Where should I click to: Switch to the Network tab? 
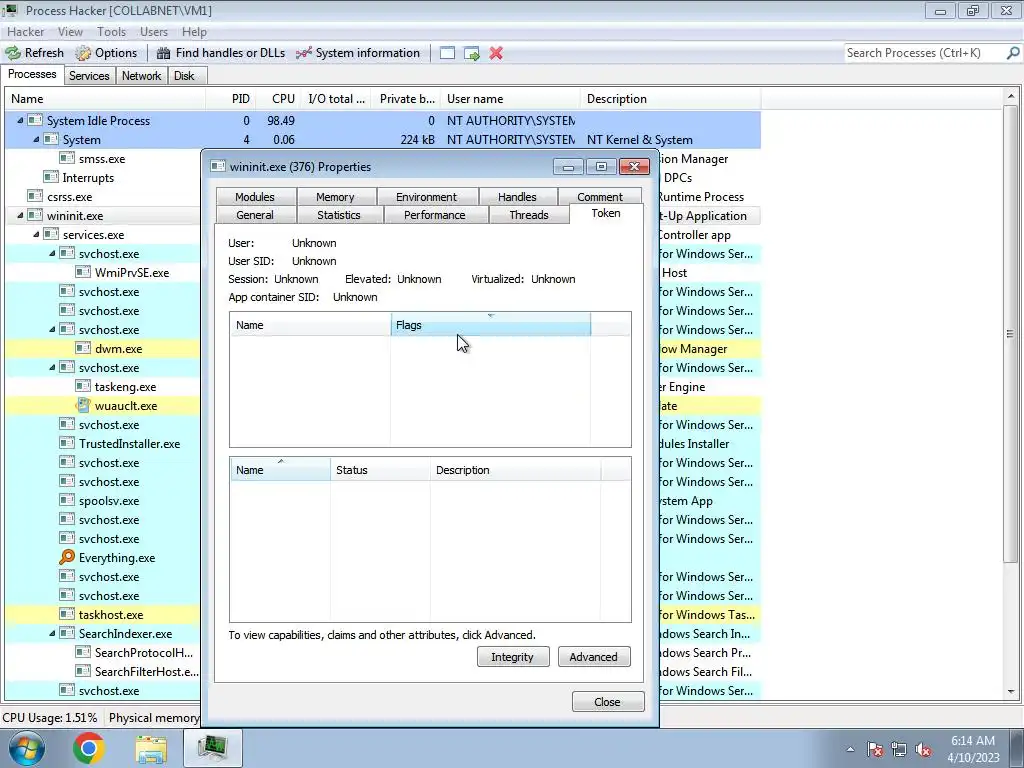click(141, 76)
